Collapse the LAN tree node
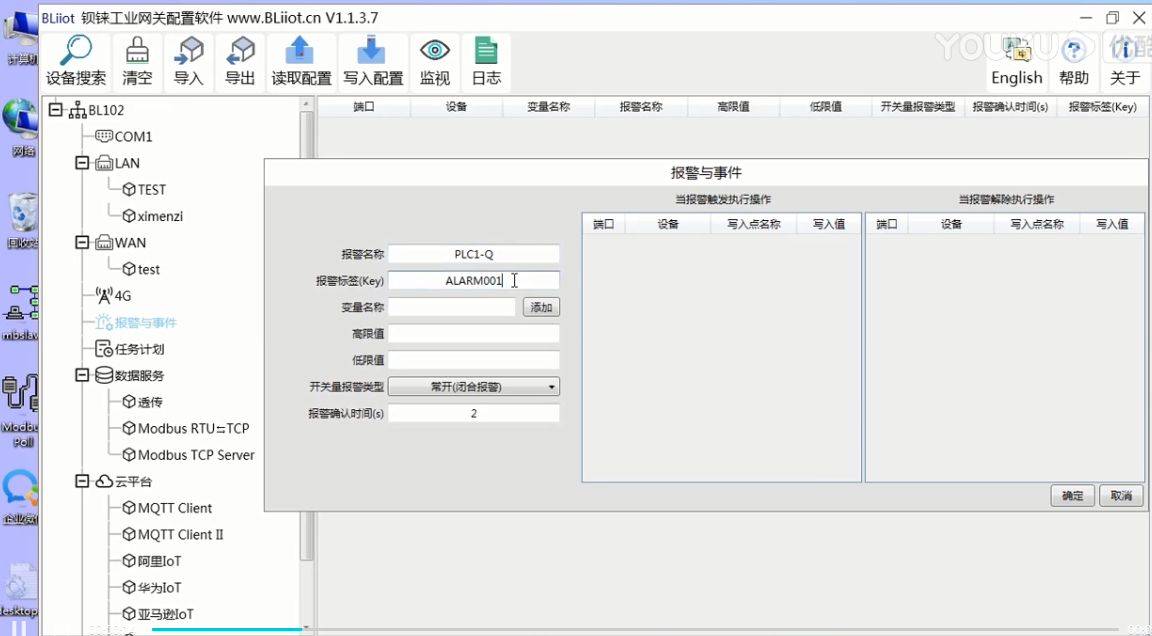This screenshot has width=1152, height=636. pyautogui.click(x=83, y=163)
